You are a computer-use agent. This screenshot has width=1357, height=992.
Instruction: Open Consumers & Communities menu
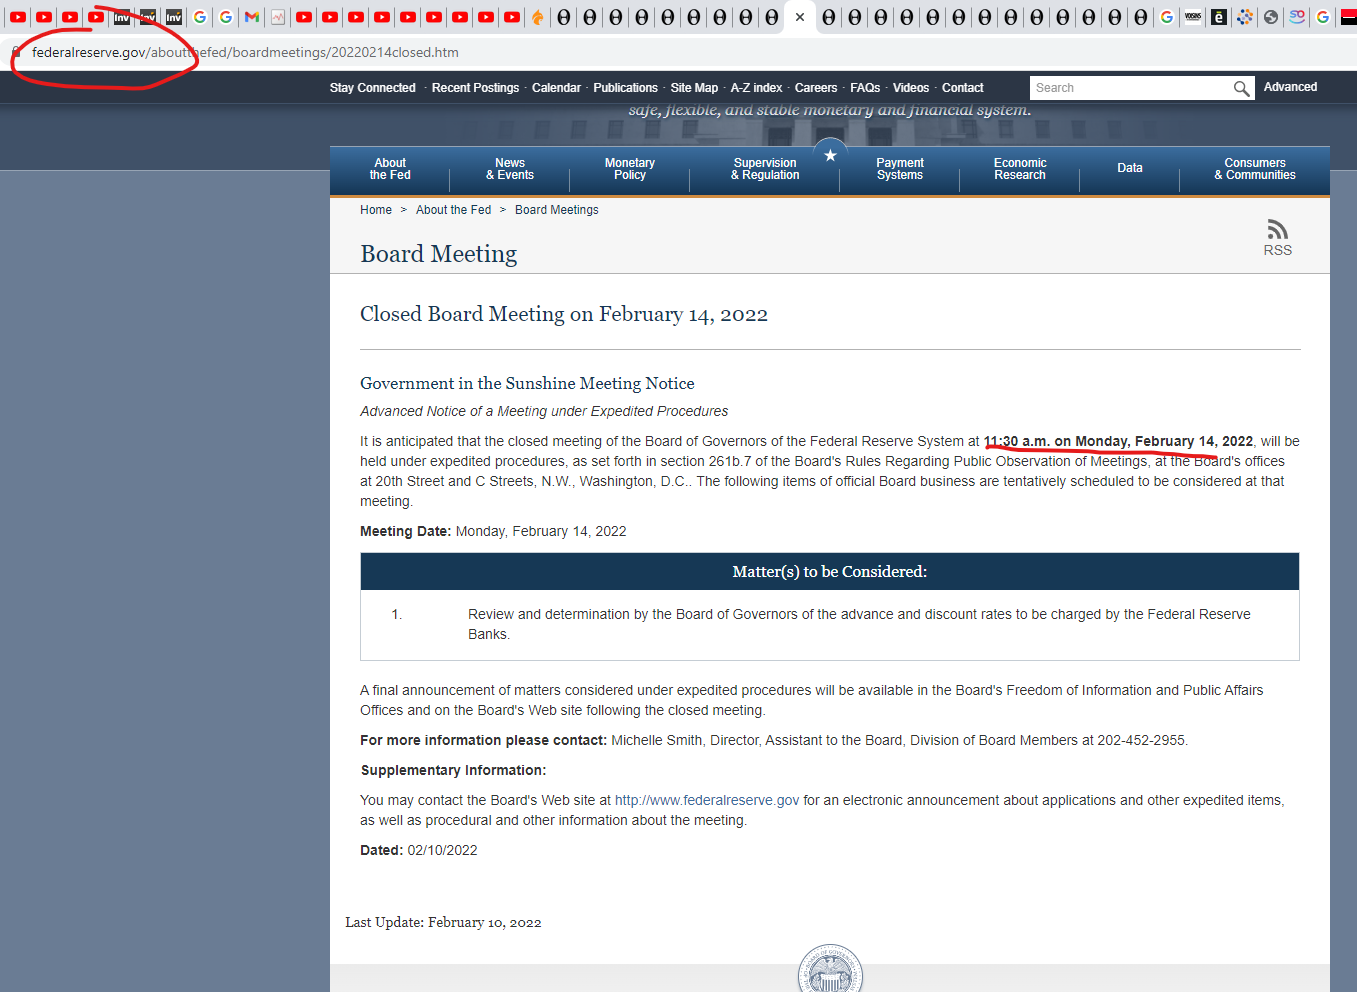1255,169
